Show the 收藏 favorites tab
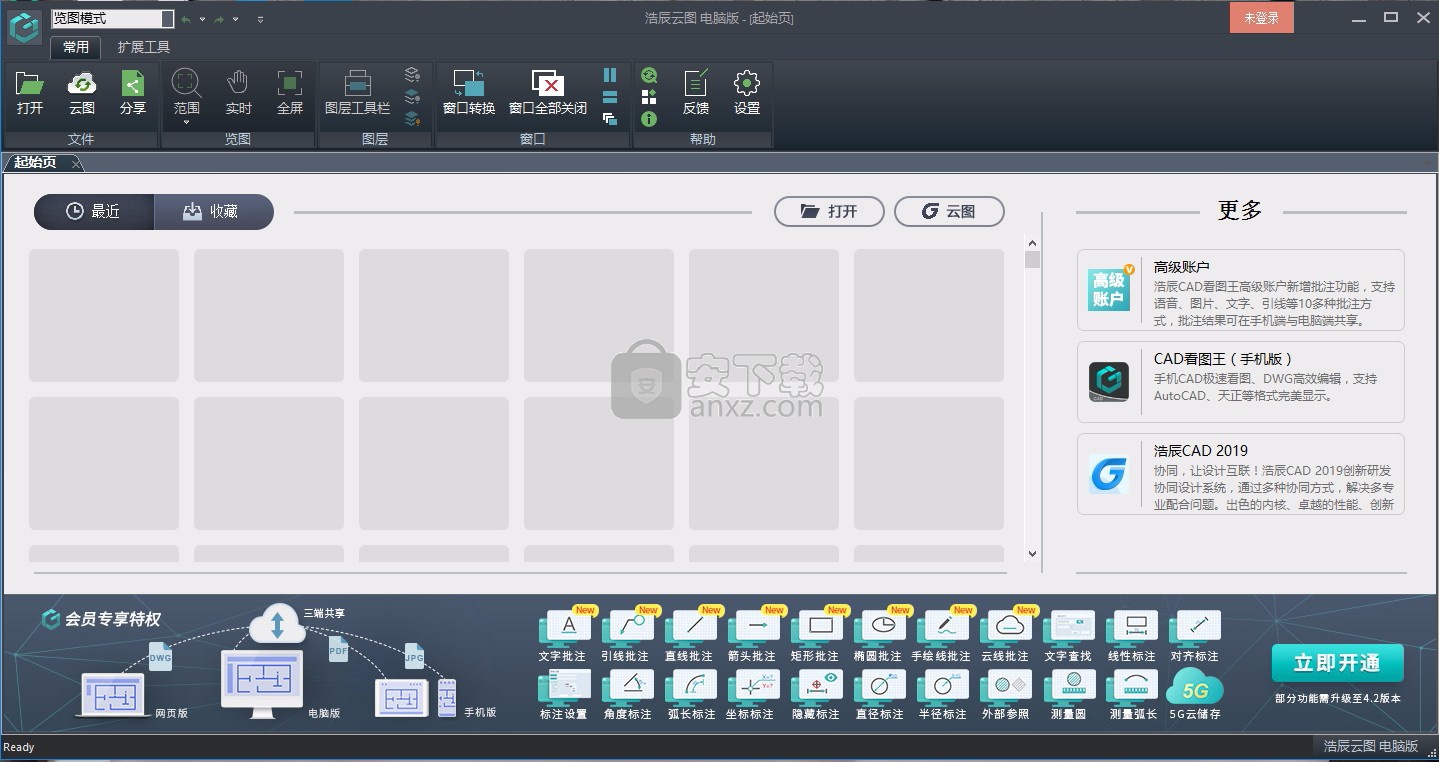The width and height of the screenshot is (1439, 762). pos(213,211)
